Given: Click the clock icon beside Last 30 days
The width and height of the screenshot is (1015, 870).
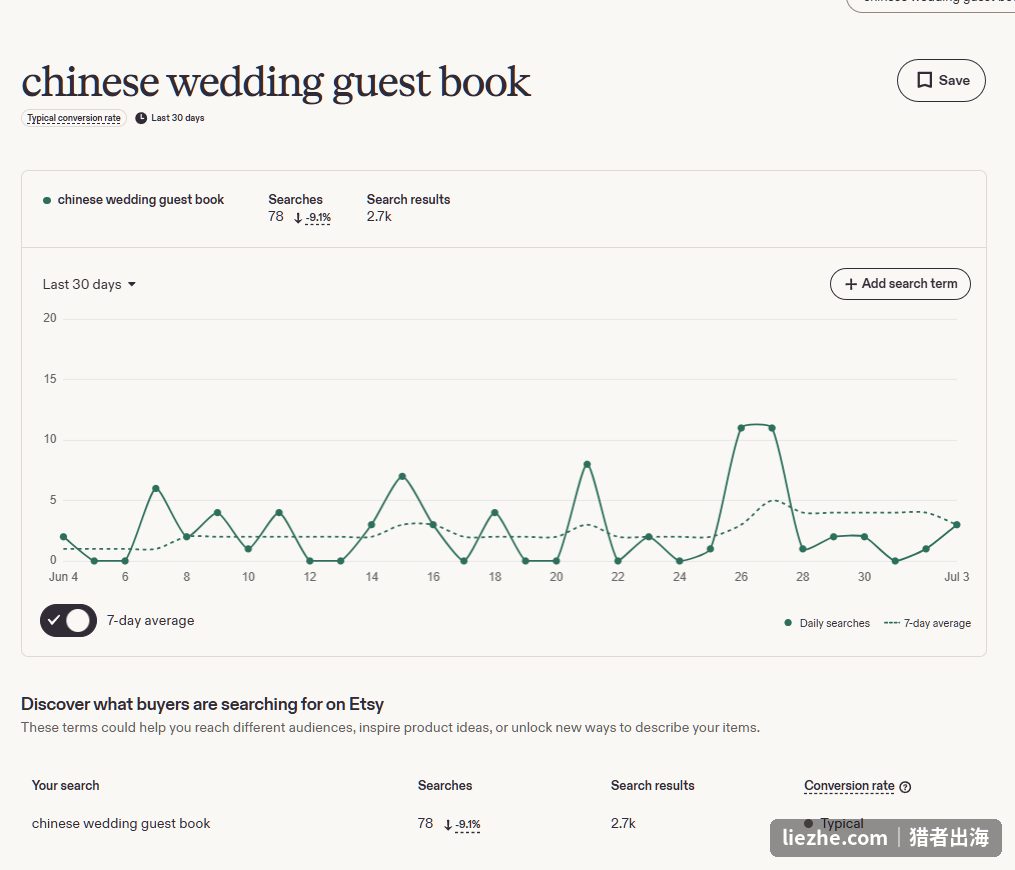Looking at the screenshot, I should click(x=140, y=118).
